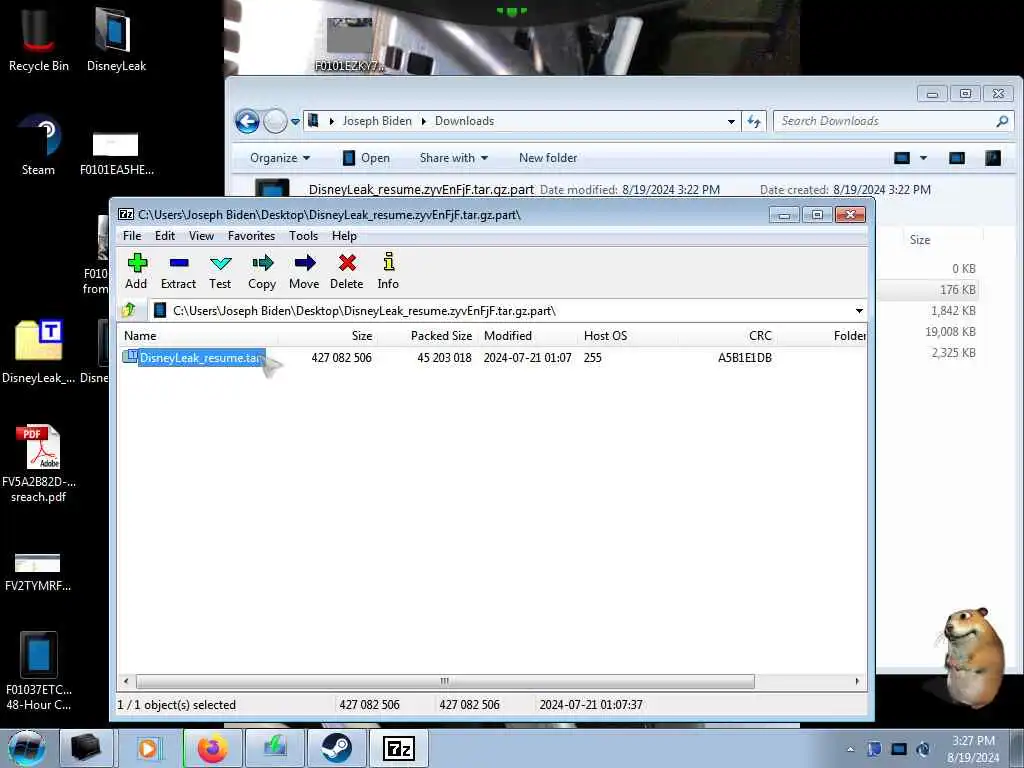Image resolution: width=1024 pixels, height=768 pixels.
Task: Open the View menu in 7-Zip
Action: pyautogui.click(x=201, y=236)
